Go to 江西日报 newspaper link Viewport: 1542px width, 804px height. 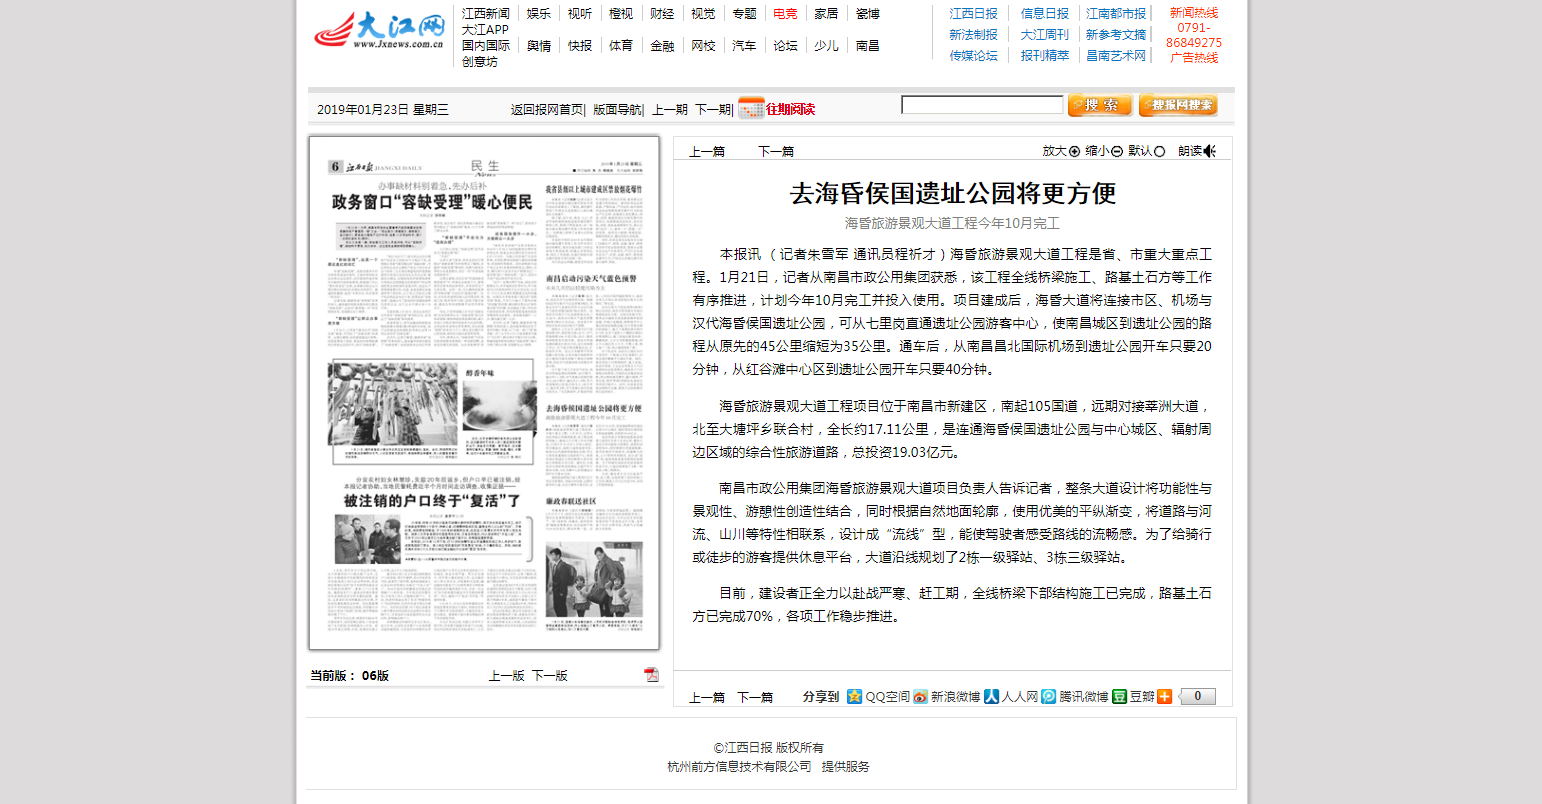(x=974, y=14)
